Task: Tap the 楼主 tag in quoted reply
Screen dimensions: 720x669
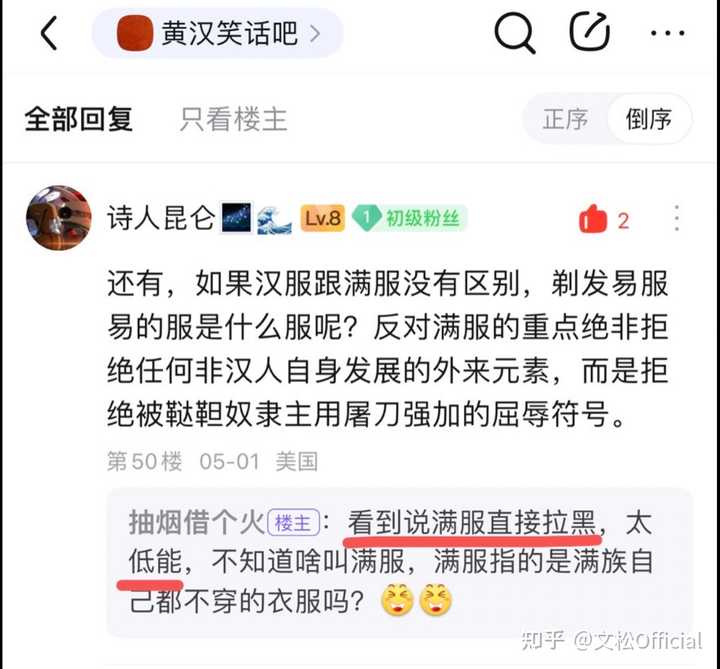Action: pos(293,523)
